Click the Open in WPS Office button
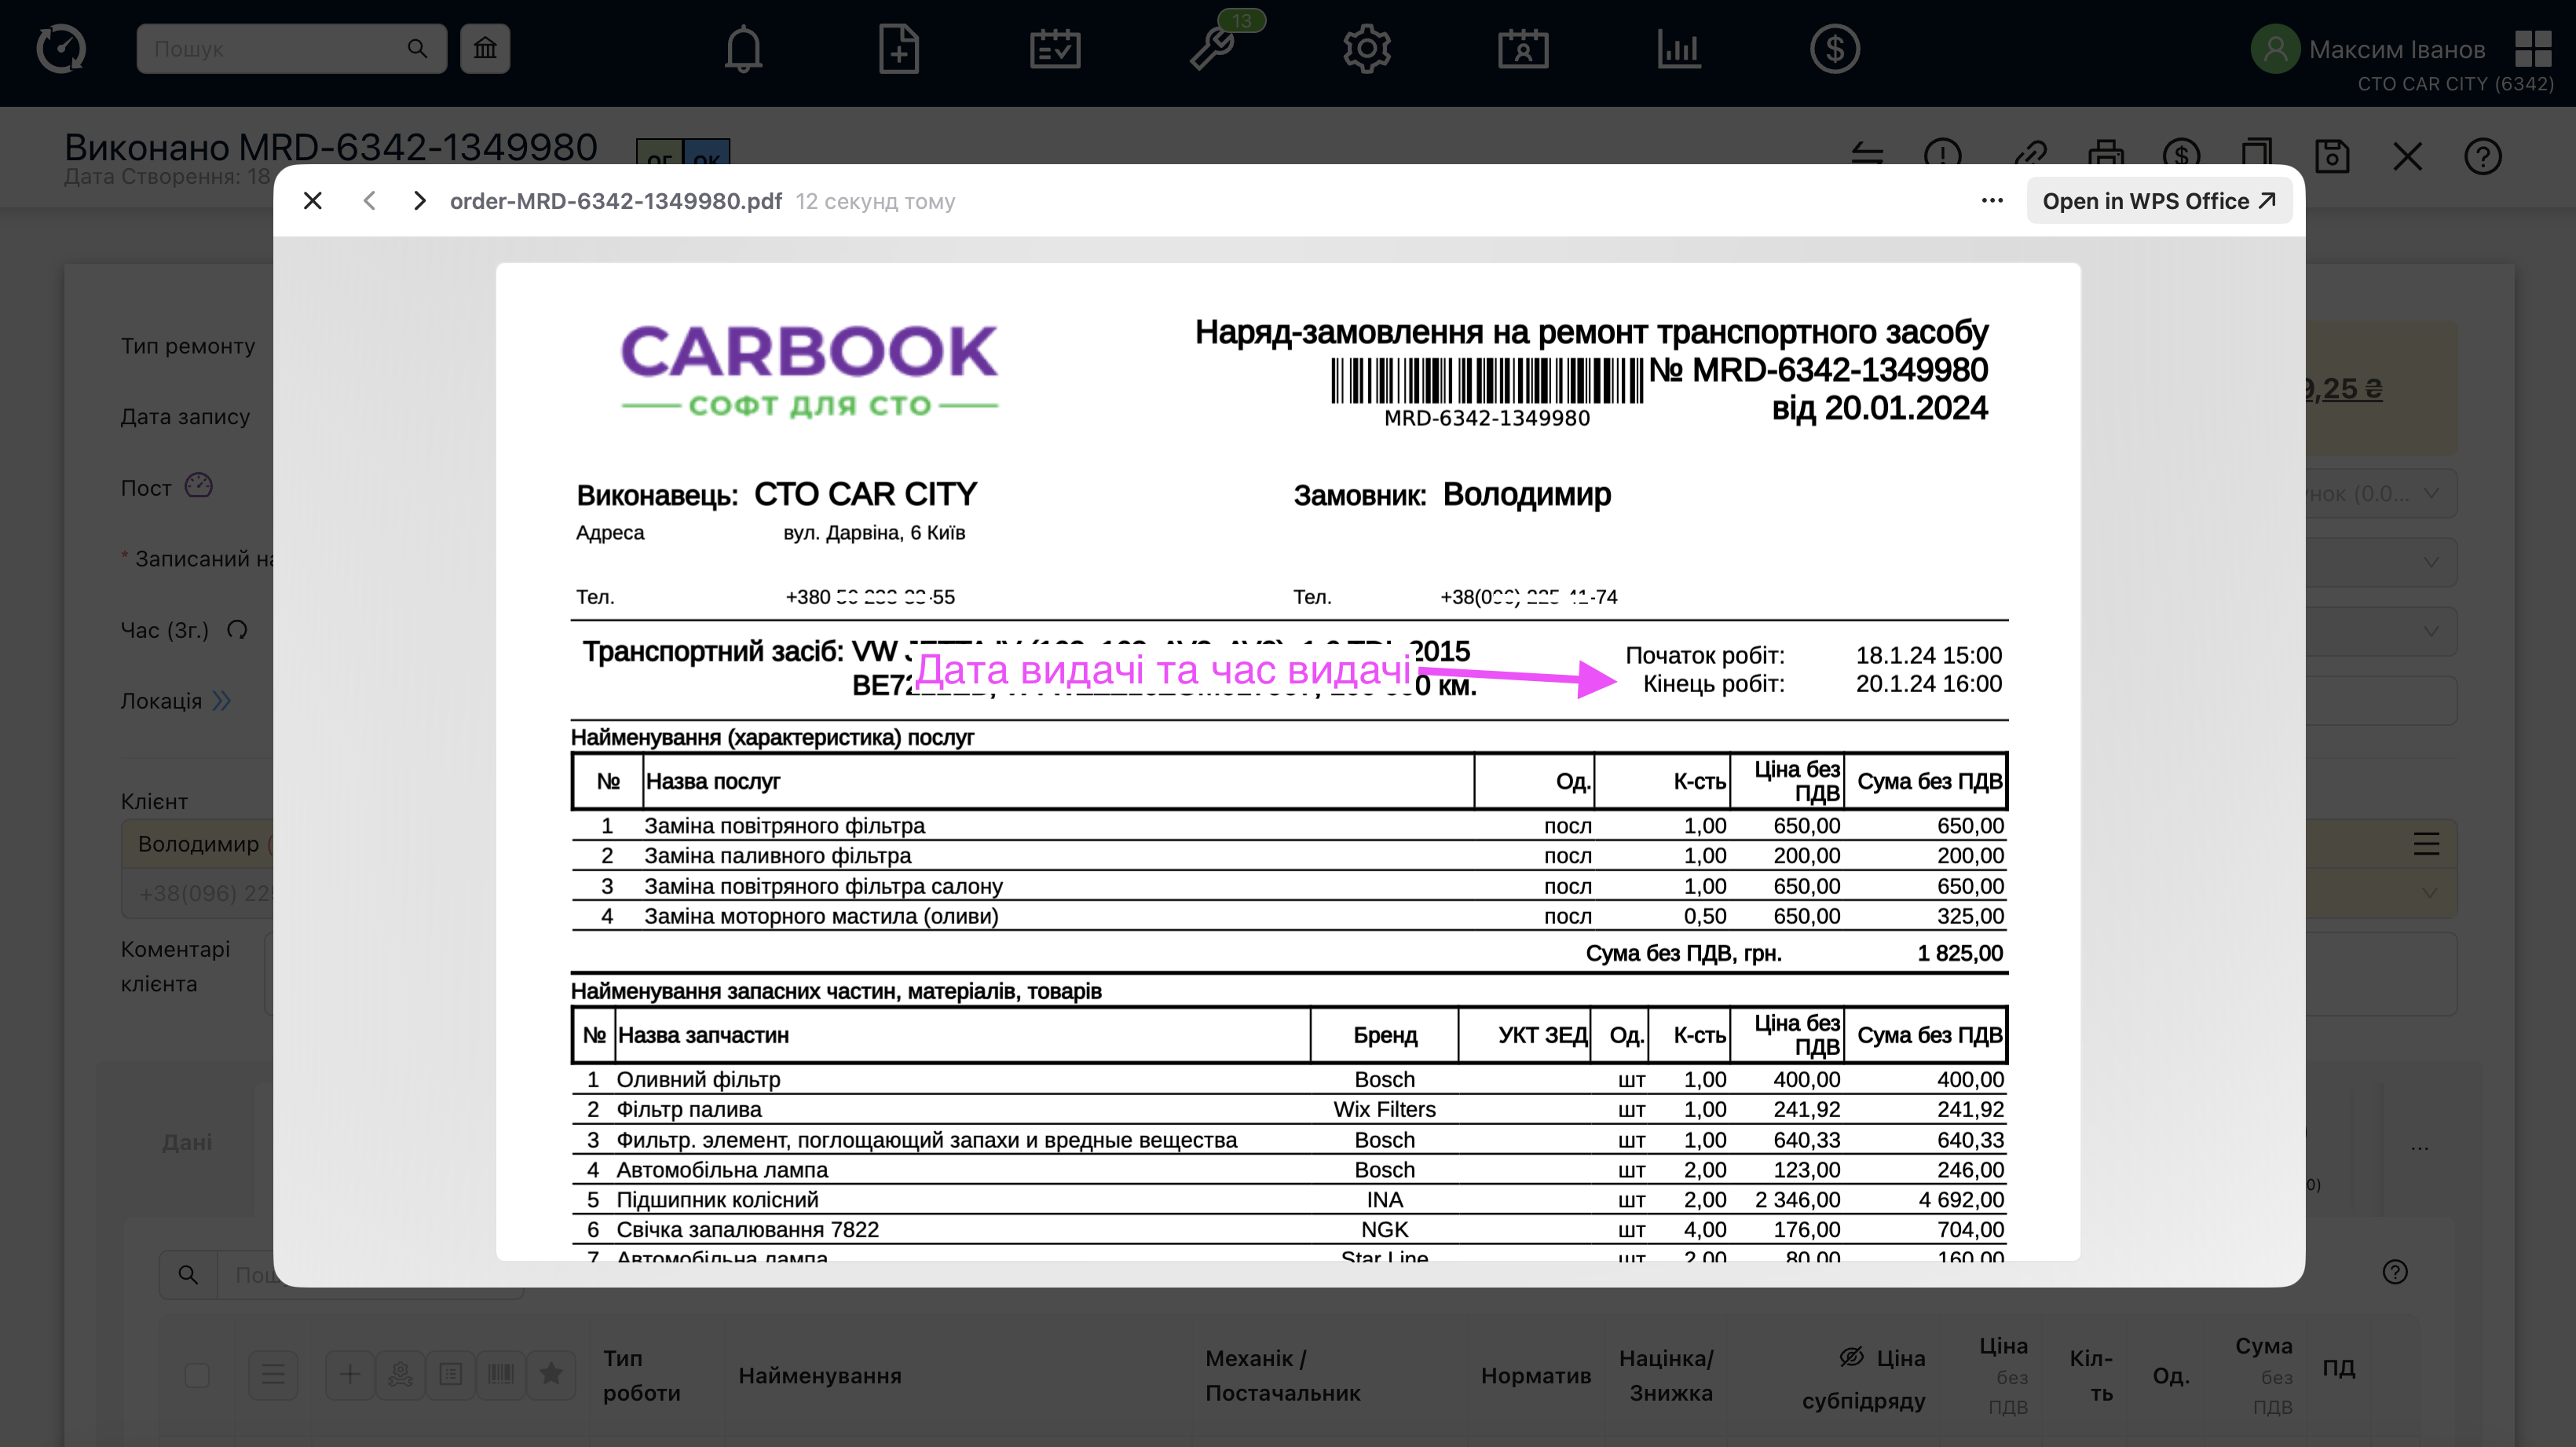Screen dimensions: 2576x1447 coord(2158,201)
